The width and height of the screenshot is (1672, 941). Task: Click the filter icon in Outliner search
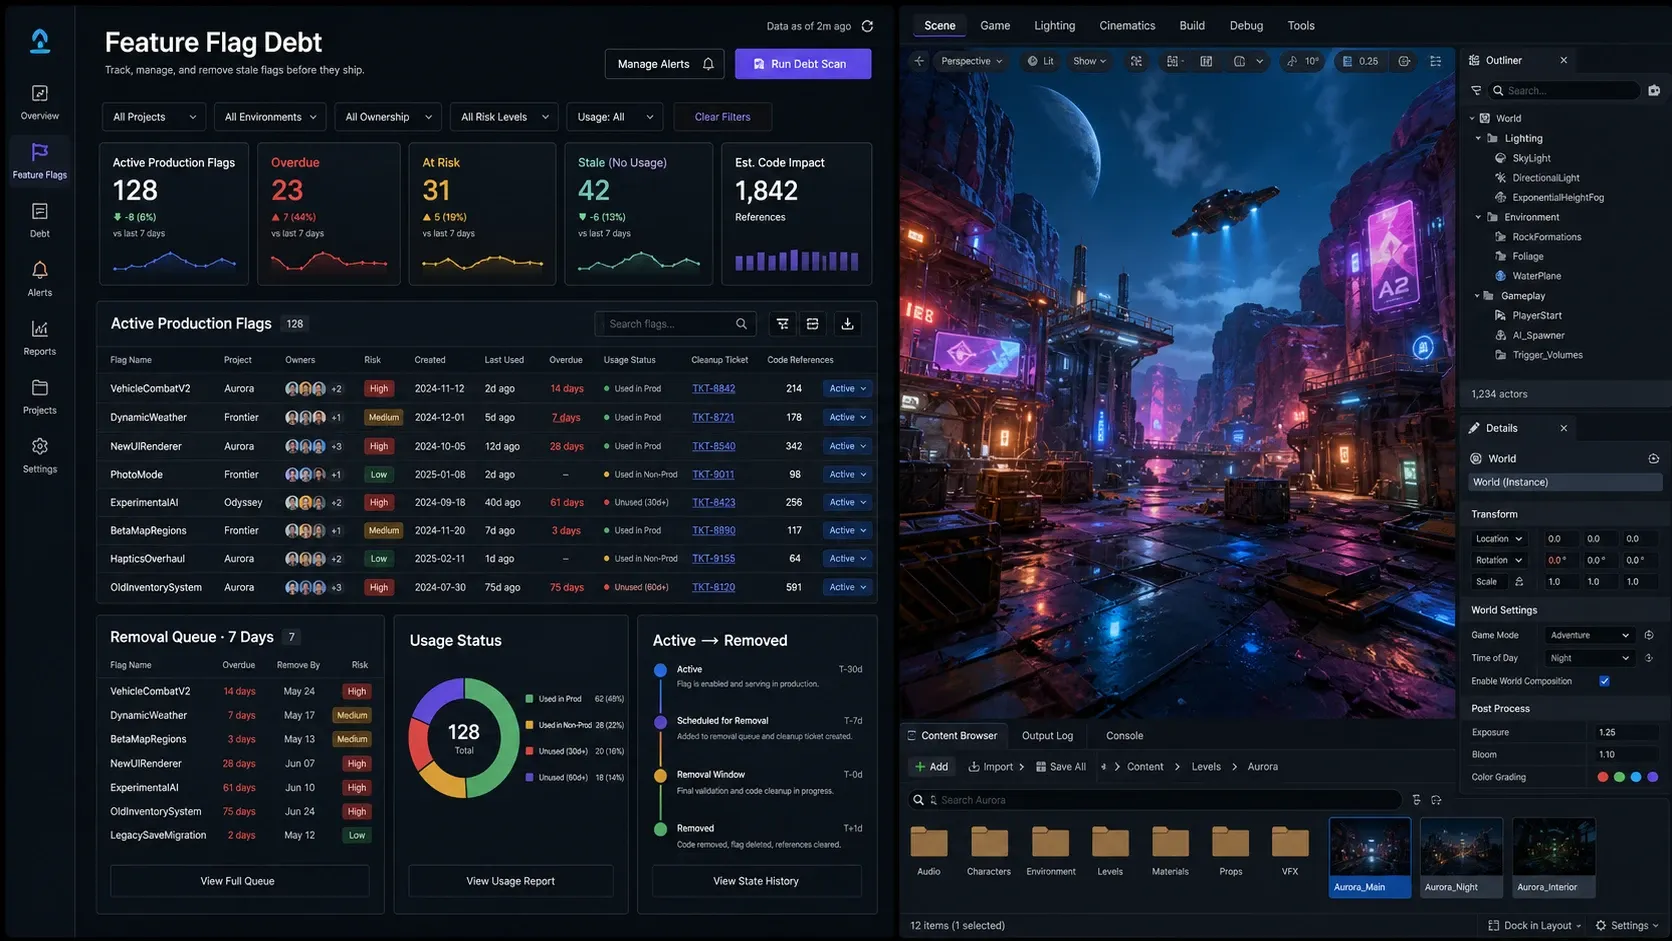(1476, 90)
